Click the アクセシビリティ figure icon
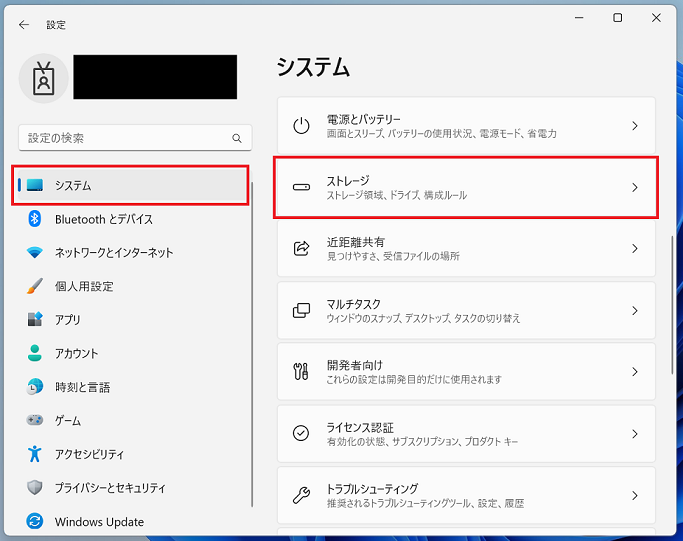Image resolution: width=683 pixels, height=541 pixels. click(x=35, y=454)
